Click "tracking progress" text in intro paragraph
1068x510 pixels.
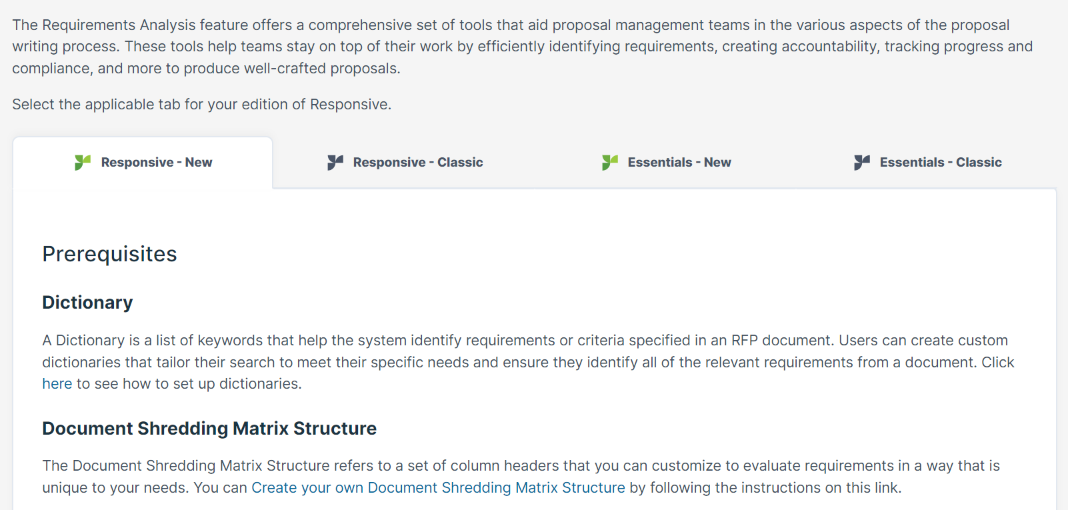(934, 48)
